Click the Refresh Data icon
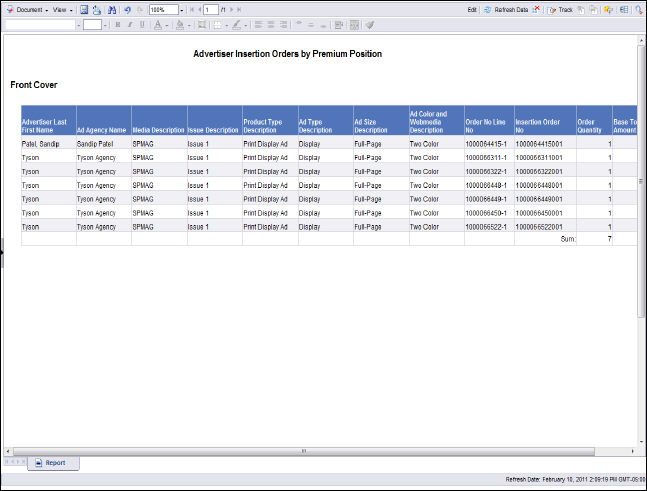The width and height of the screenshot is (647, 491). point(485,9)
